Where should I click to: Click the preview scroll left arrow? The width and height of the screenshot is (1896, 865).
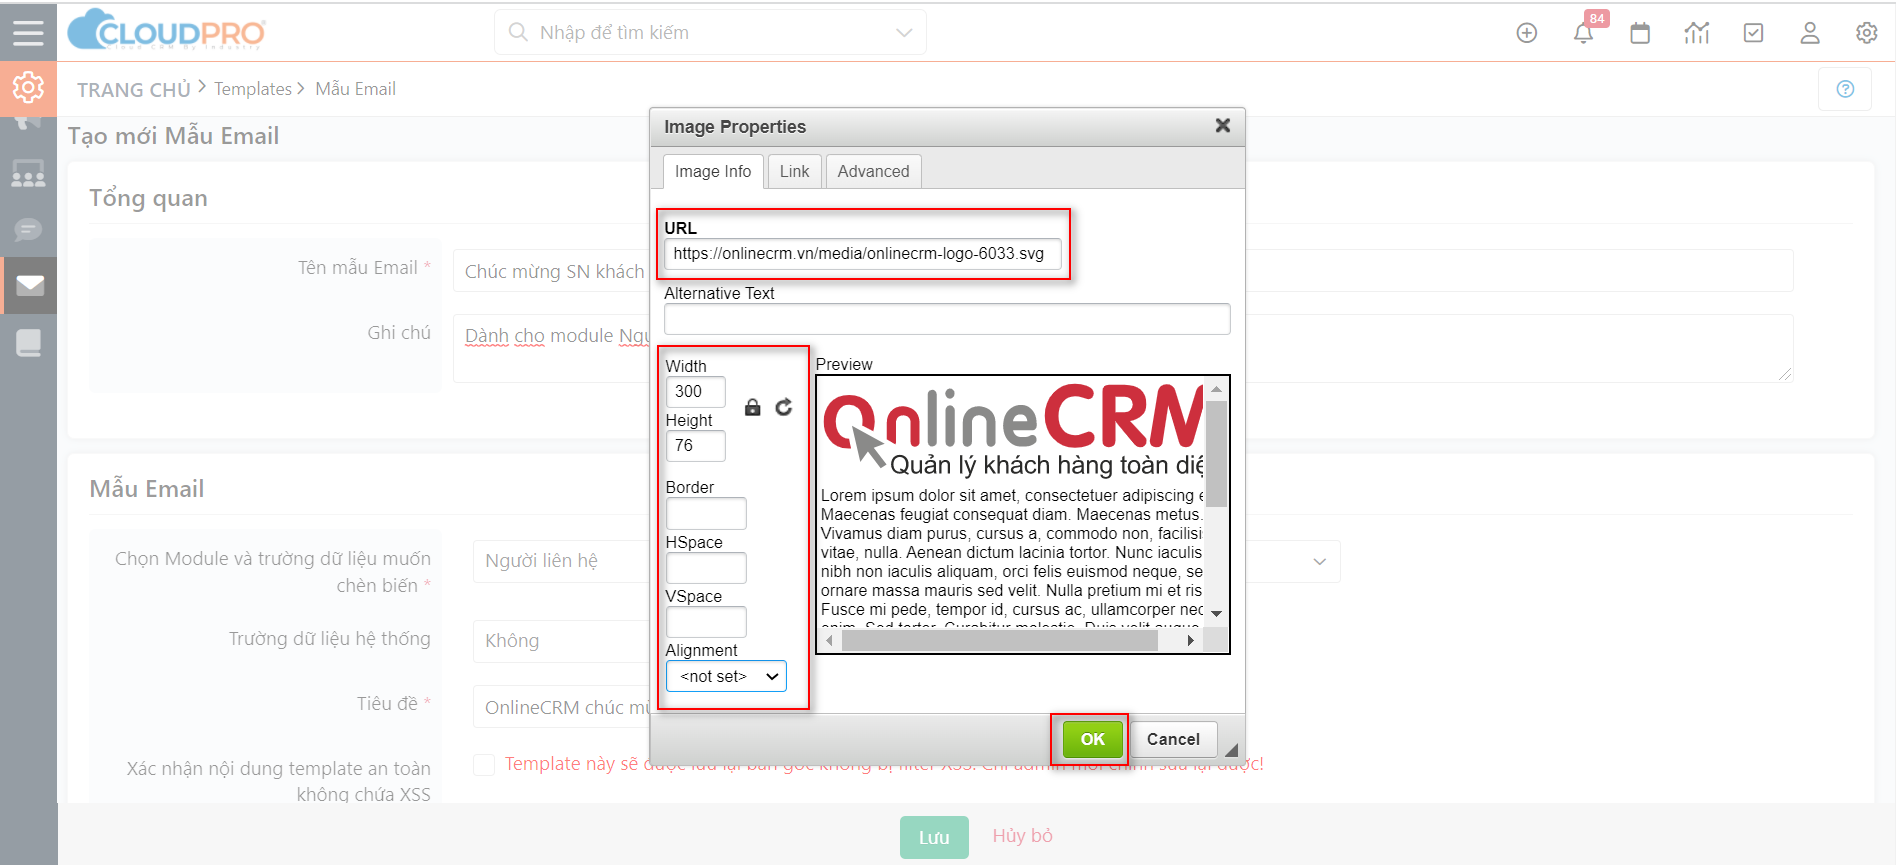[x=829, y=640]
